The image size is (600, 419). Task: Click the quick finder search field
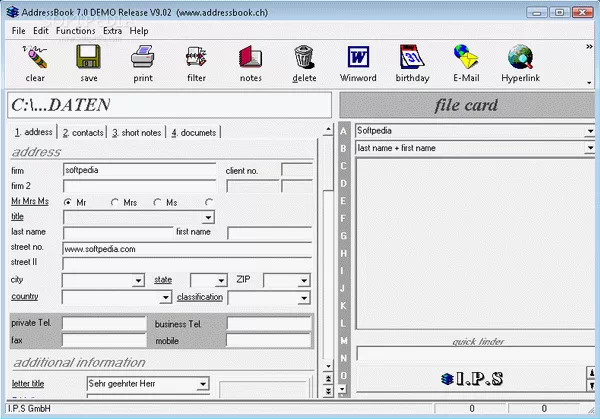[476, 353]
